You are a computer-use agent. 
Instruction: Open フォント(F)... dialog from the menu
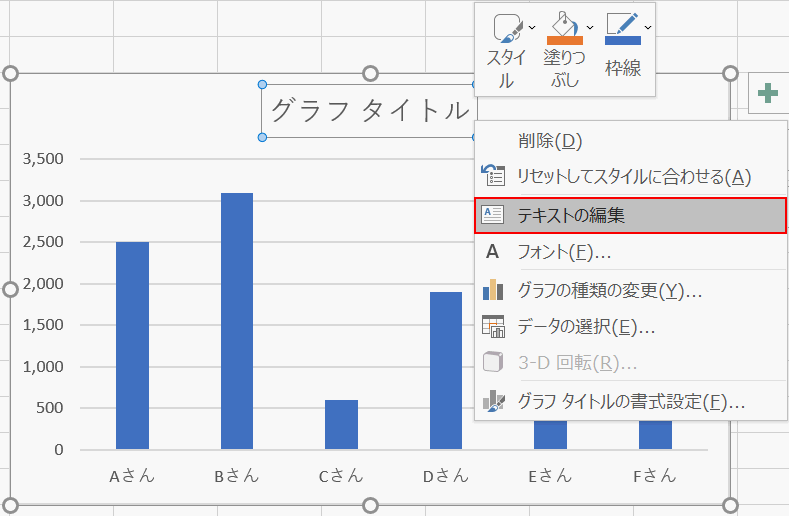click(630, 252)
